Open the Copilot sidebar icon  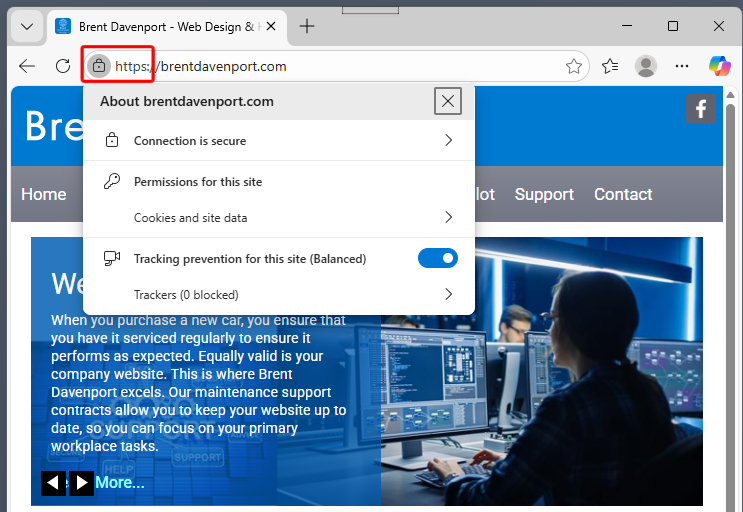[719, 66]
